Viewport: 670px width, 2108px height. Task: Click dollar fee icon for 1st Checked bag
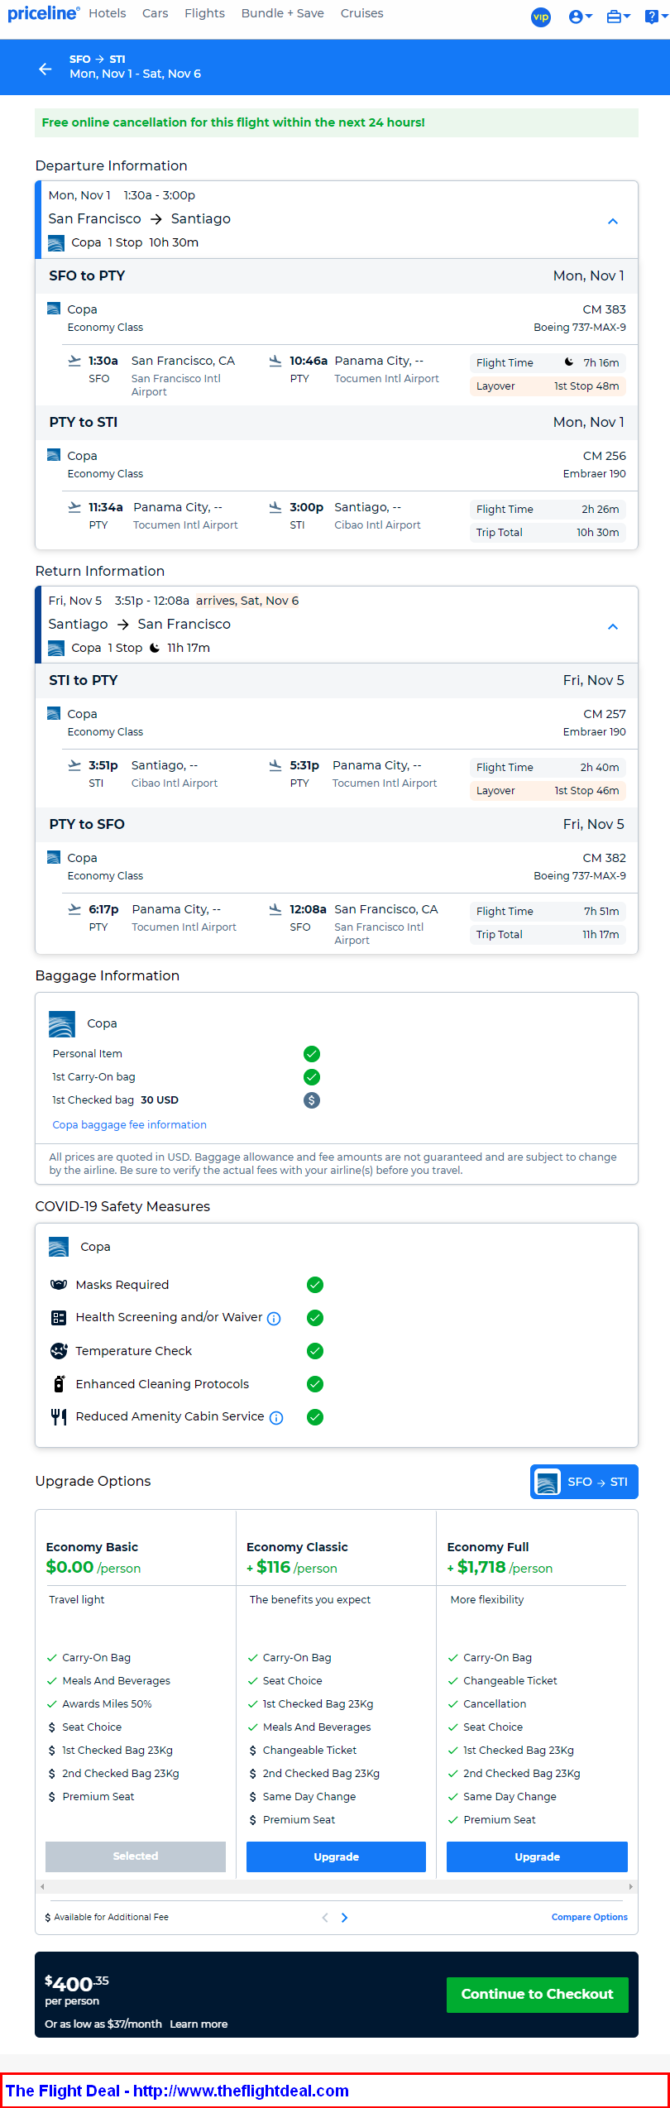pyautogui.click(x=312, y=1100)
